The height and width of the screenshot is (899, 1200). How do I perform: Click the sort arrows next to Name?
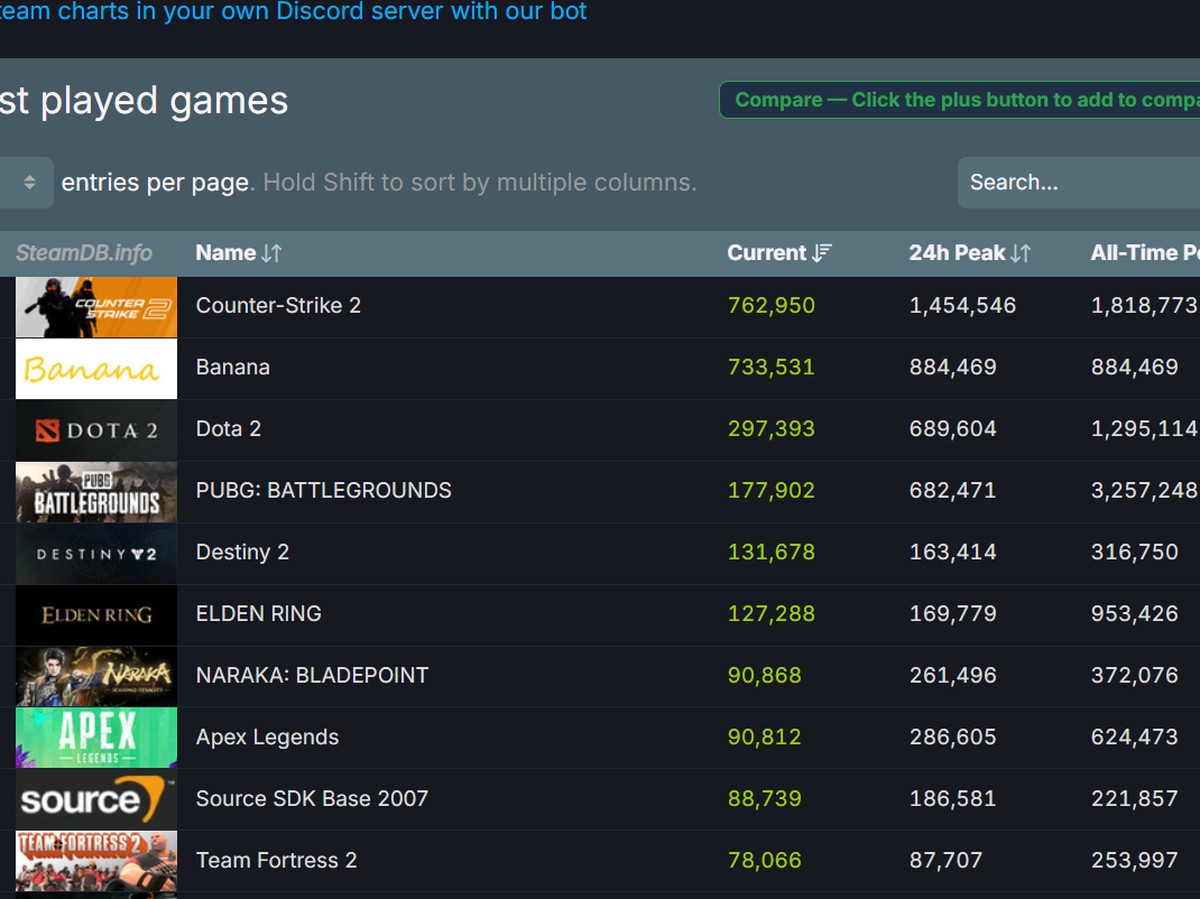point(270,252)
